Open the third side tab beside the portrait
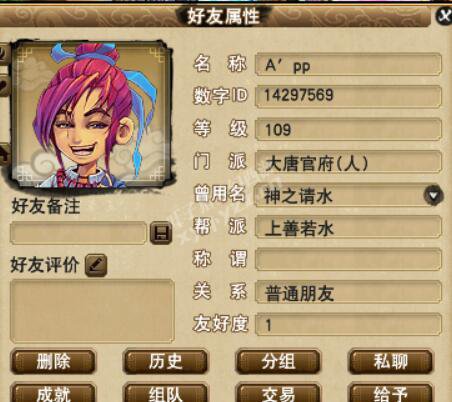 point(4,154)
